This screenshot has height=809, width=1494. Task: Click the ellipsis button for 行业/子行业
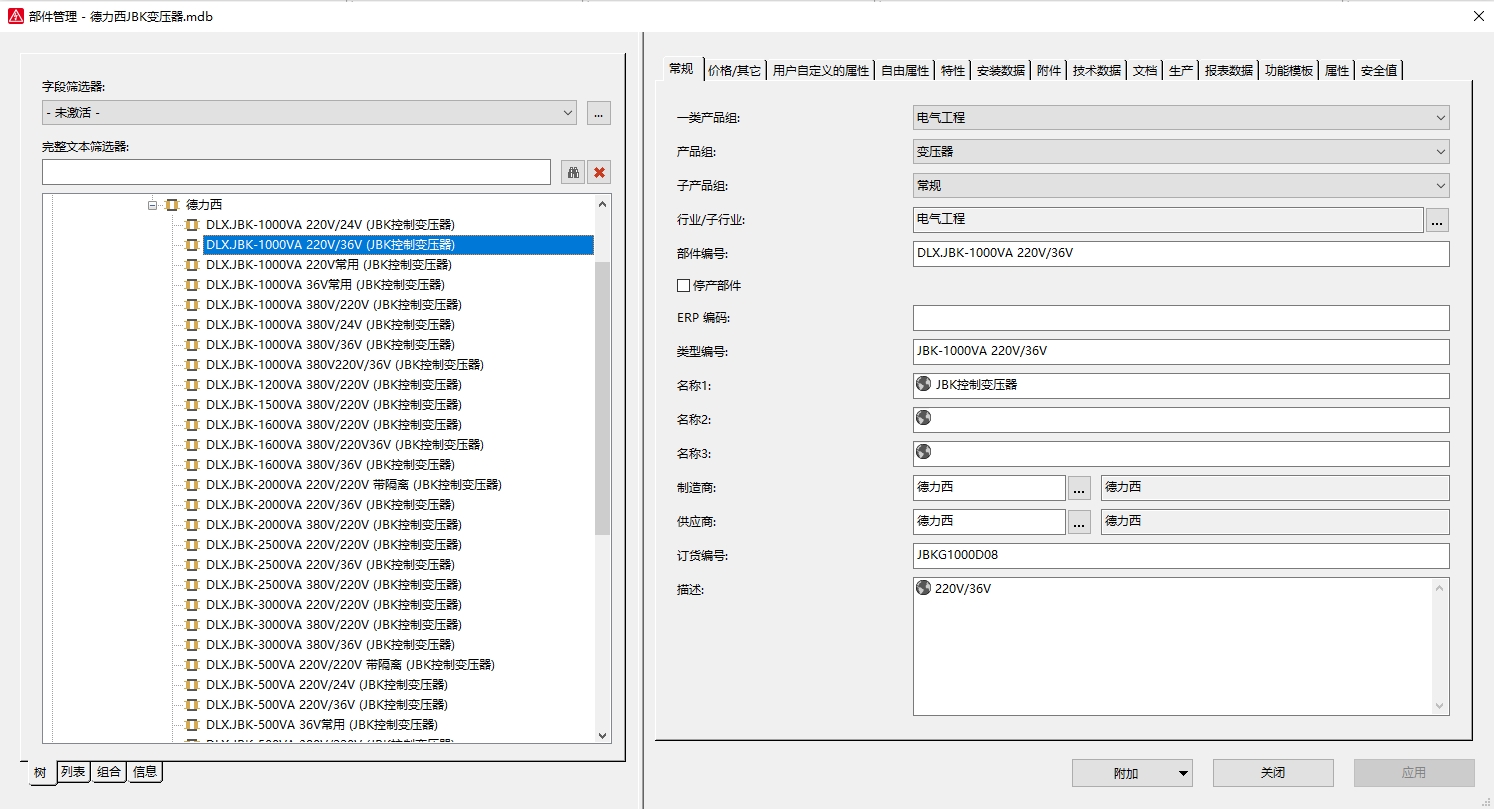[x=1437, y=220]
